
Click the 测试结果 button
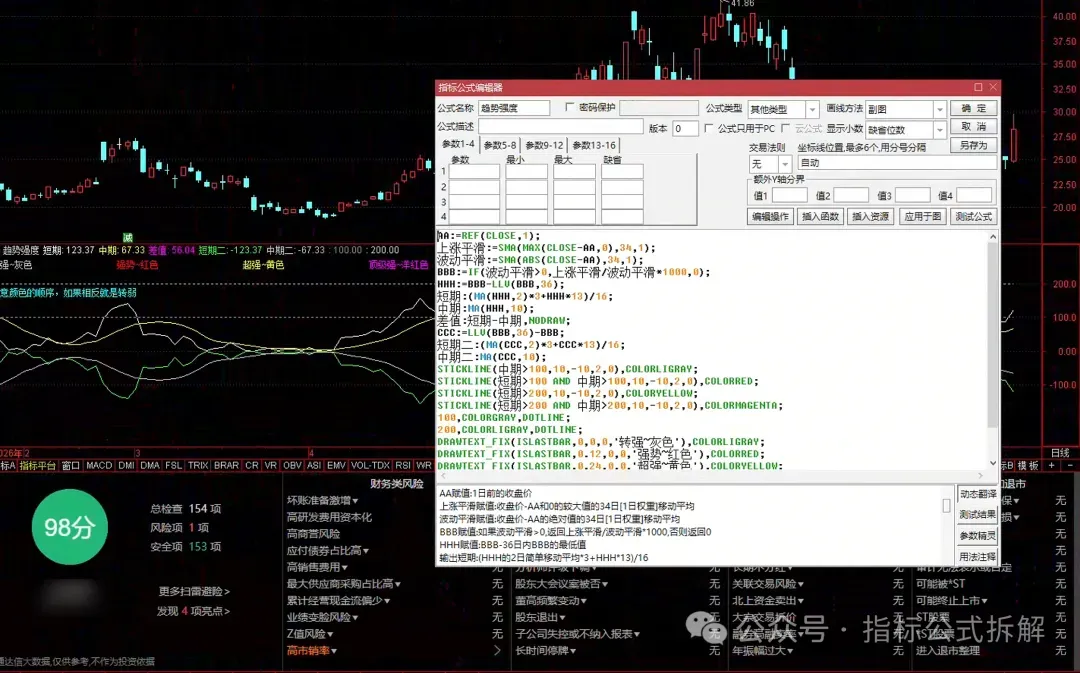click(977, 515)
